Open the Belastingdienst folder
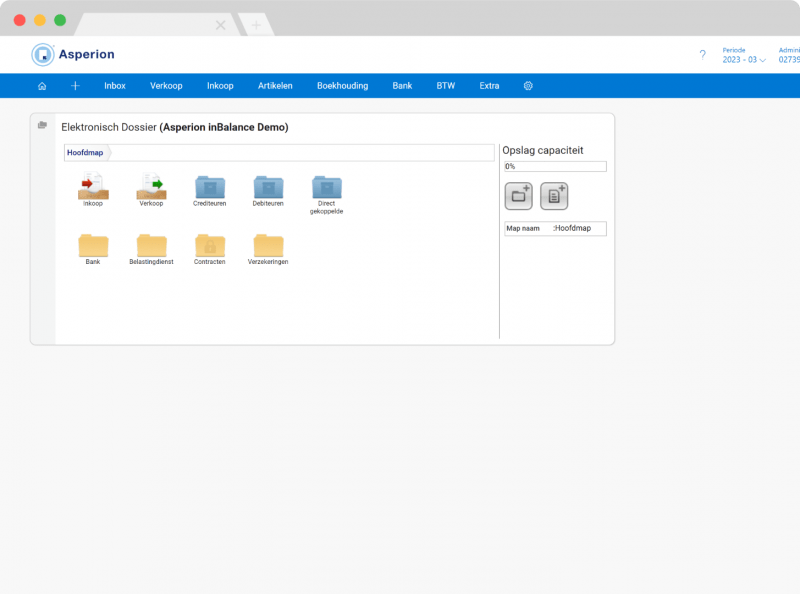This screenshot has width=800, height=594. click(151, 245)
